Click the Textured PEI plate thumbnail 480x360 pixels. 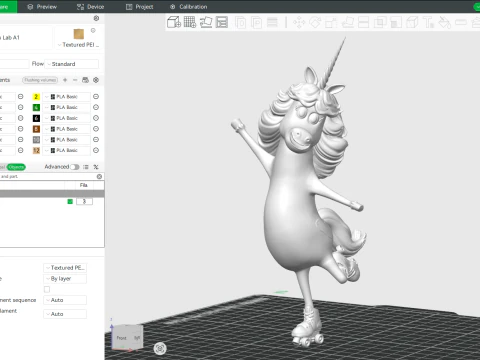[79, 34]
